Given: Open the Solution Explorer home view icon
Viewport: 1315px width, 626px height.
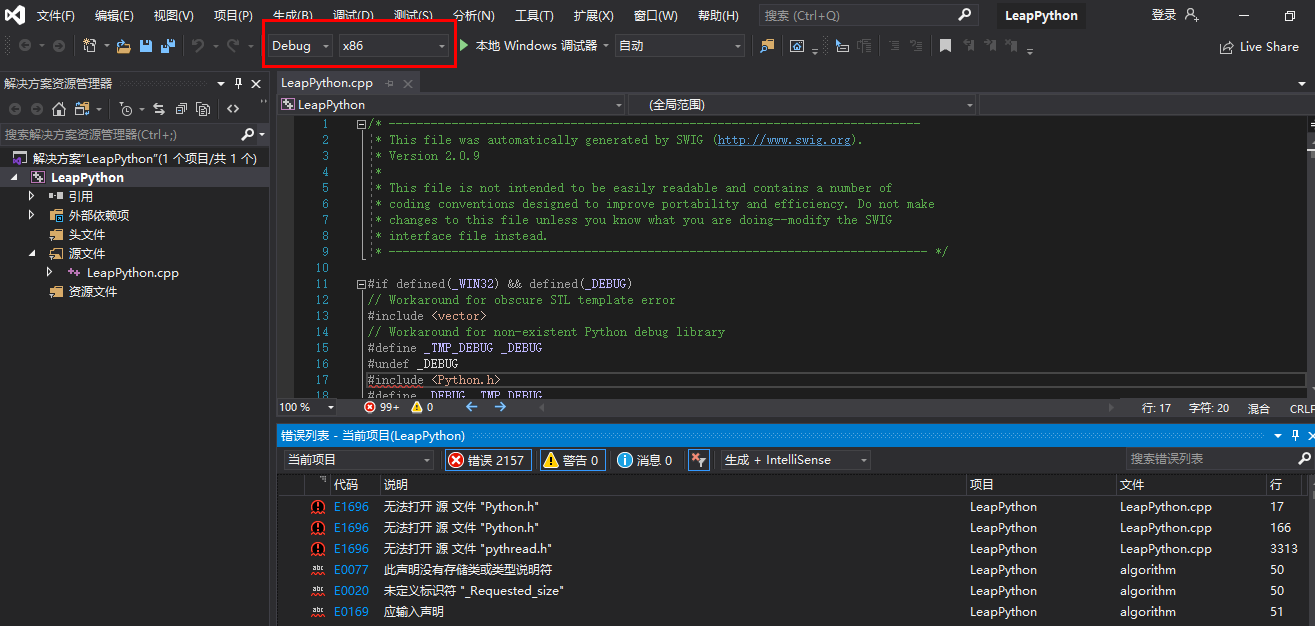Looking at the screenshot, I should tap(59, 110).
